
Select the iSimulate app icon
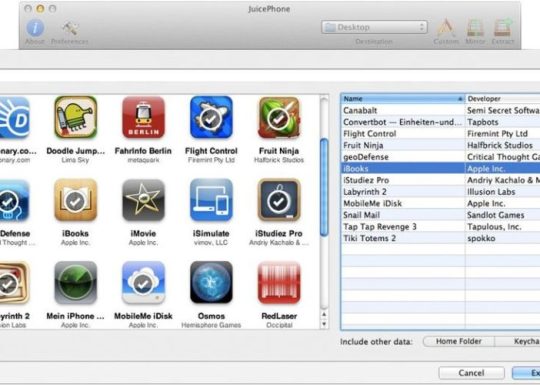point(211,200)
